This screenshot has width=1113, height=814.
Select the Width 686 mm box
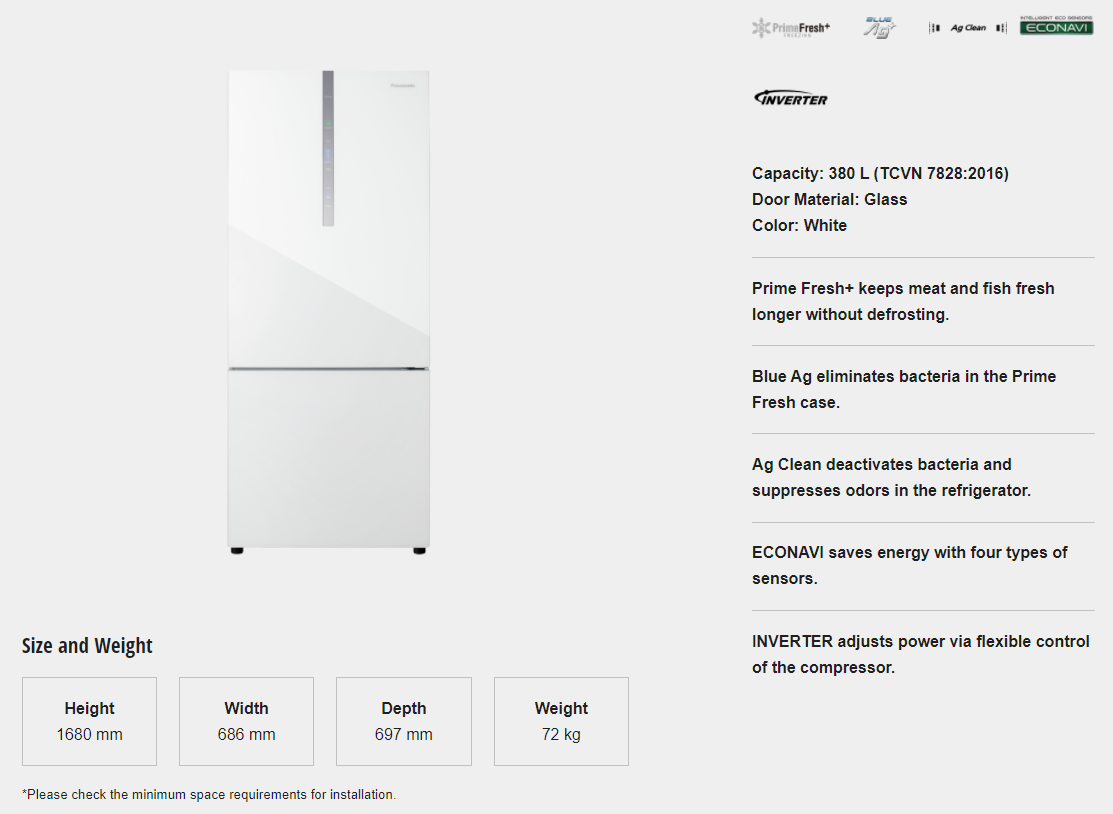[246, 721]
